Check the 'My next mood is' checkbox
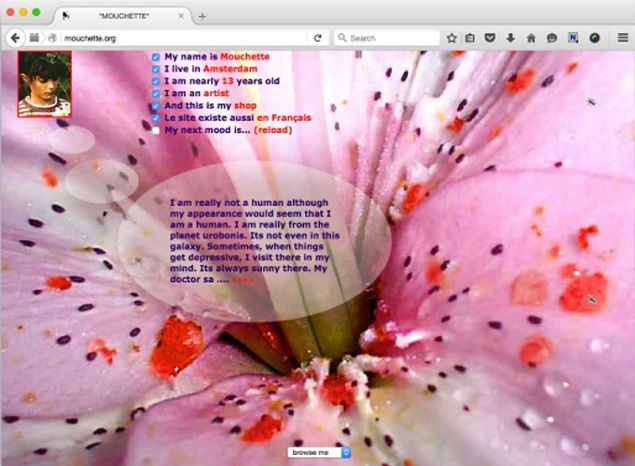This screenshot has width=635, height=466. coord(156,130)
